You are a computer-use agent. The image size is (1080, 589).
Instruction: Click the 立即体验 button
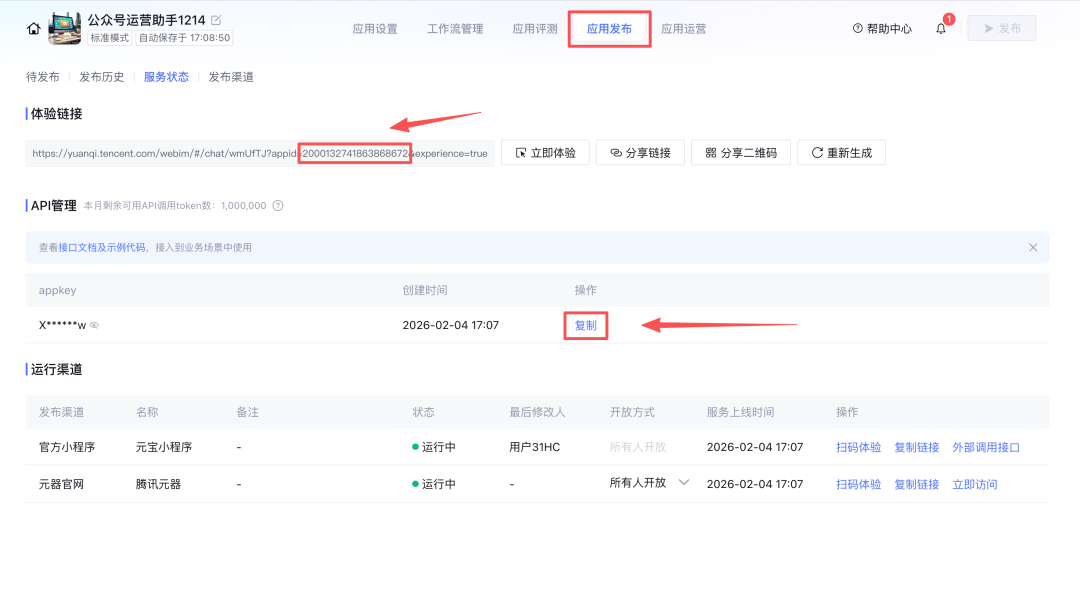tap(545, 153)
